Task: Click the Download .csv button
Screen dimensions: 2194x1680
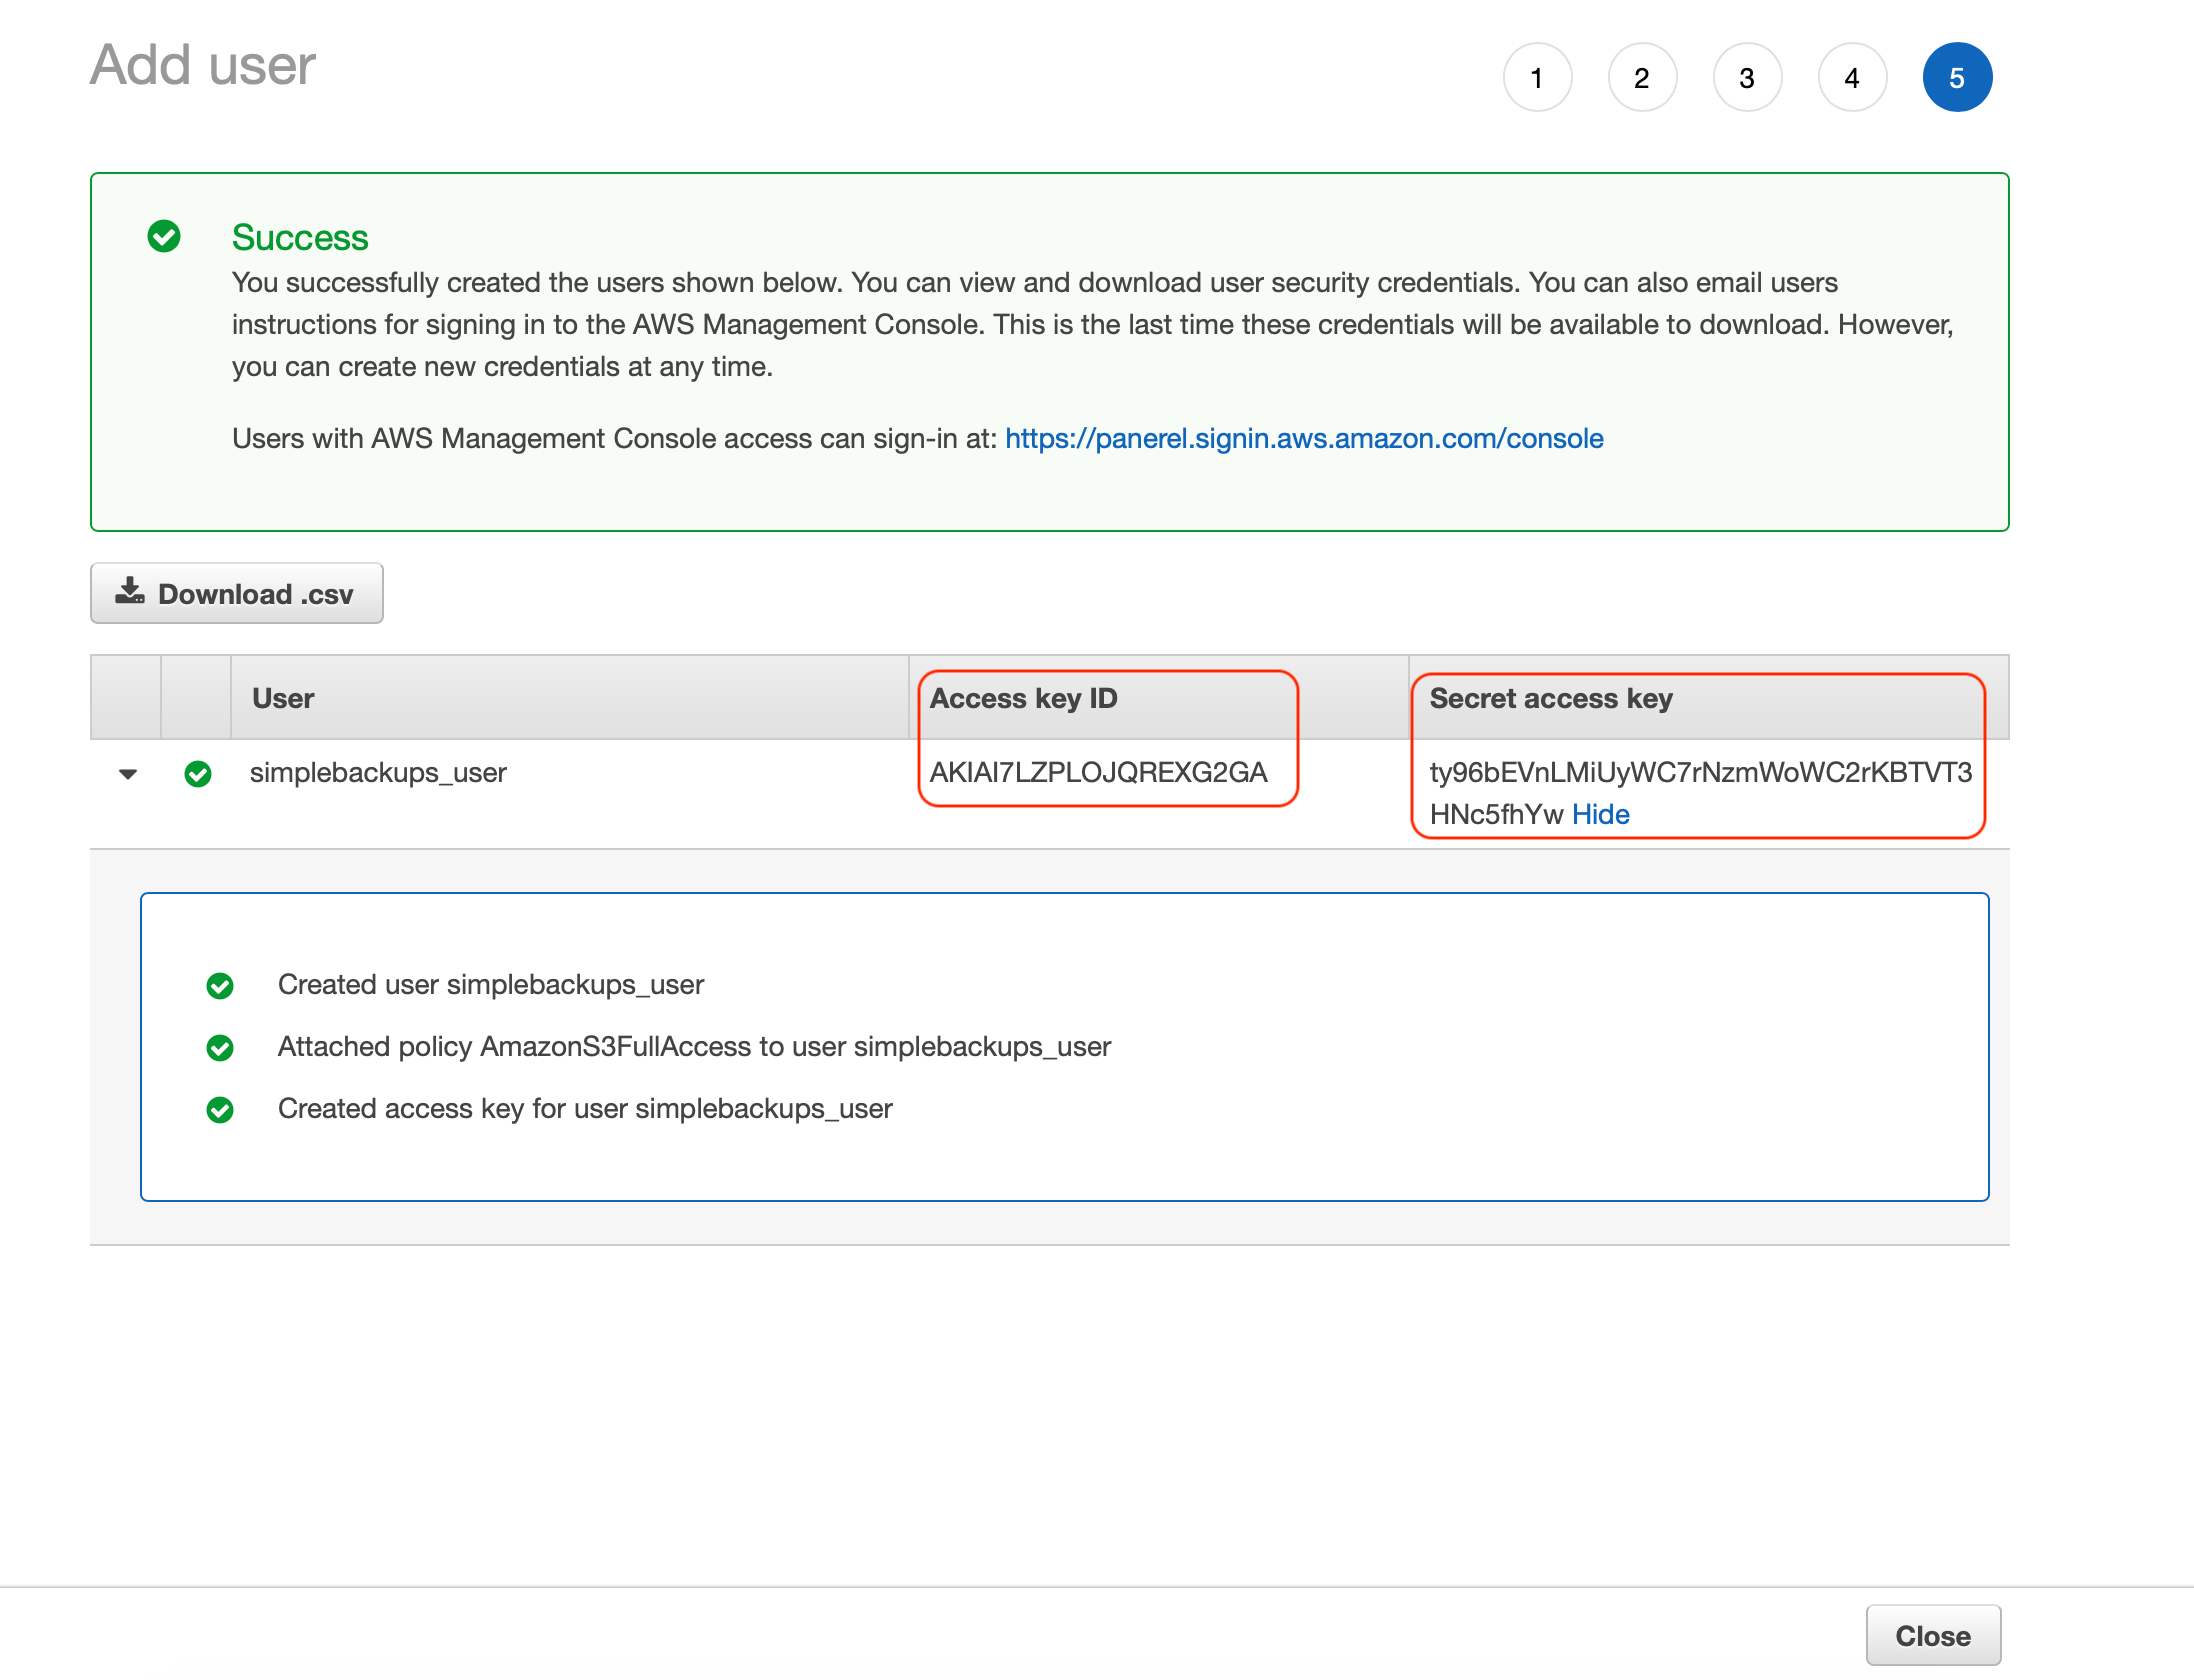Action: click(236, 592)
